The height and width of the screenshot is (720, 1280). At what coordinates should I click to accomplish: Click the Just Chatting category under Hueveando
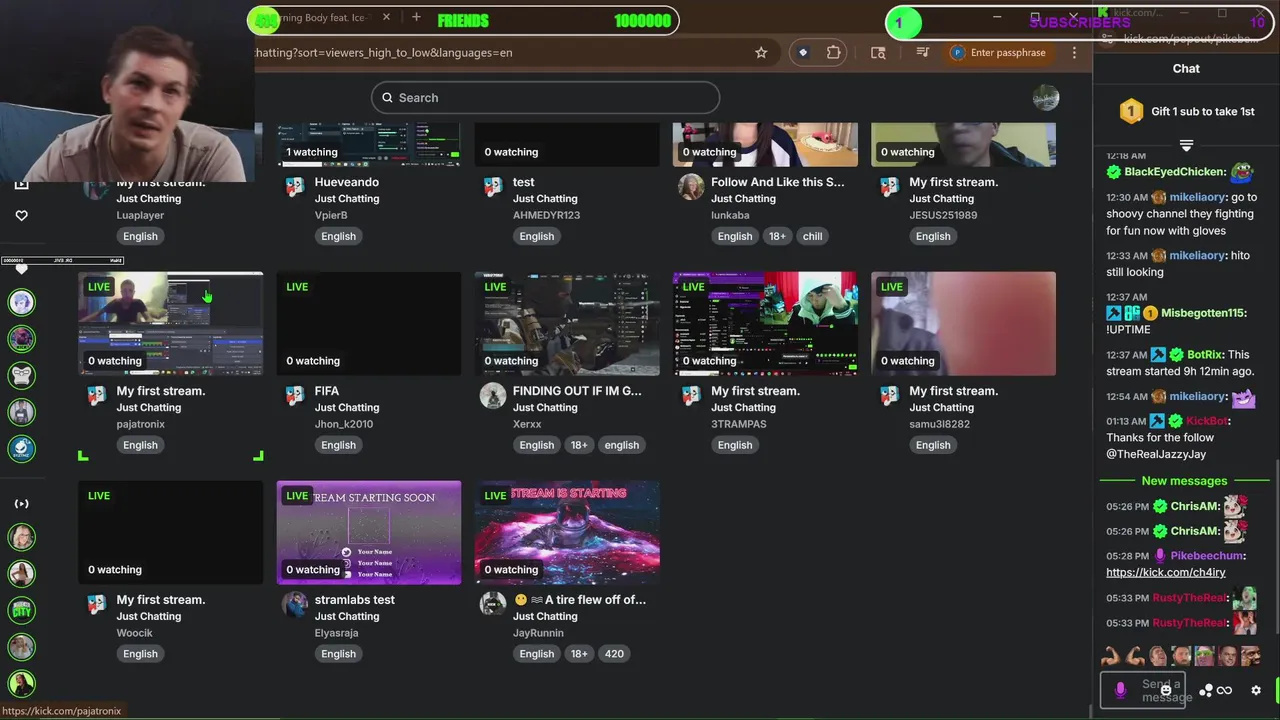(347, 199)
